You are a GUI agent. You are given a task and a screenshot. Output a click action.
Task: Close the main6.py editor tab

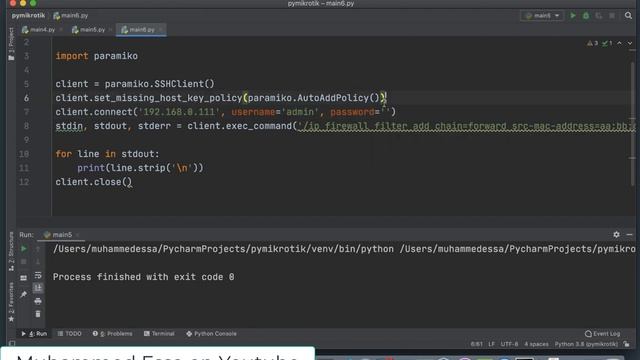[x=160, y=30]
